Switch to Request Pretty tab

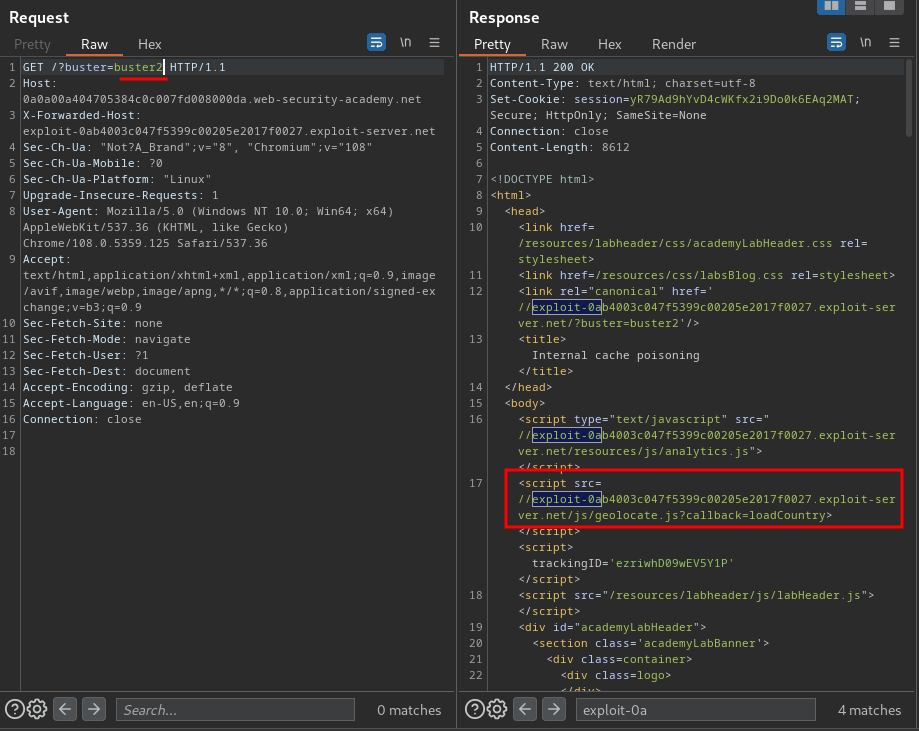click(x=32, y=45)
